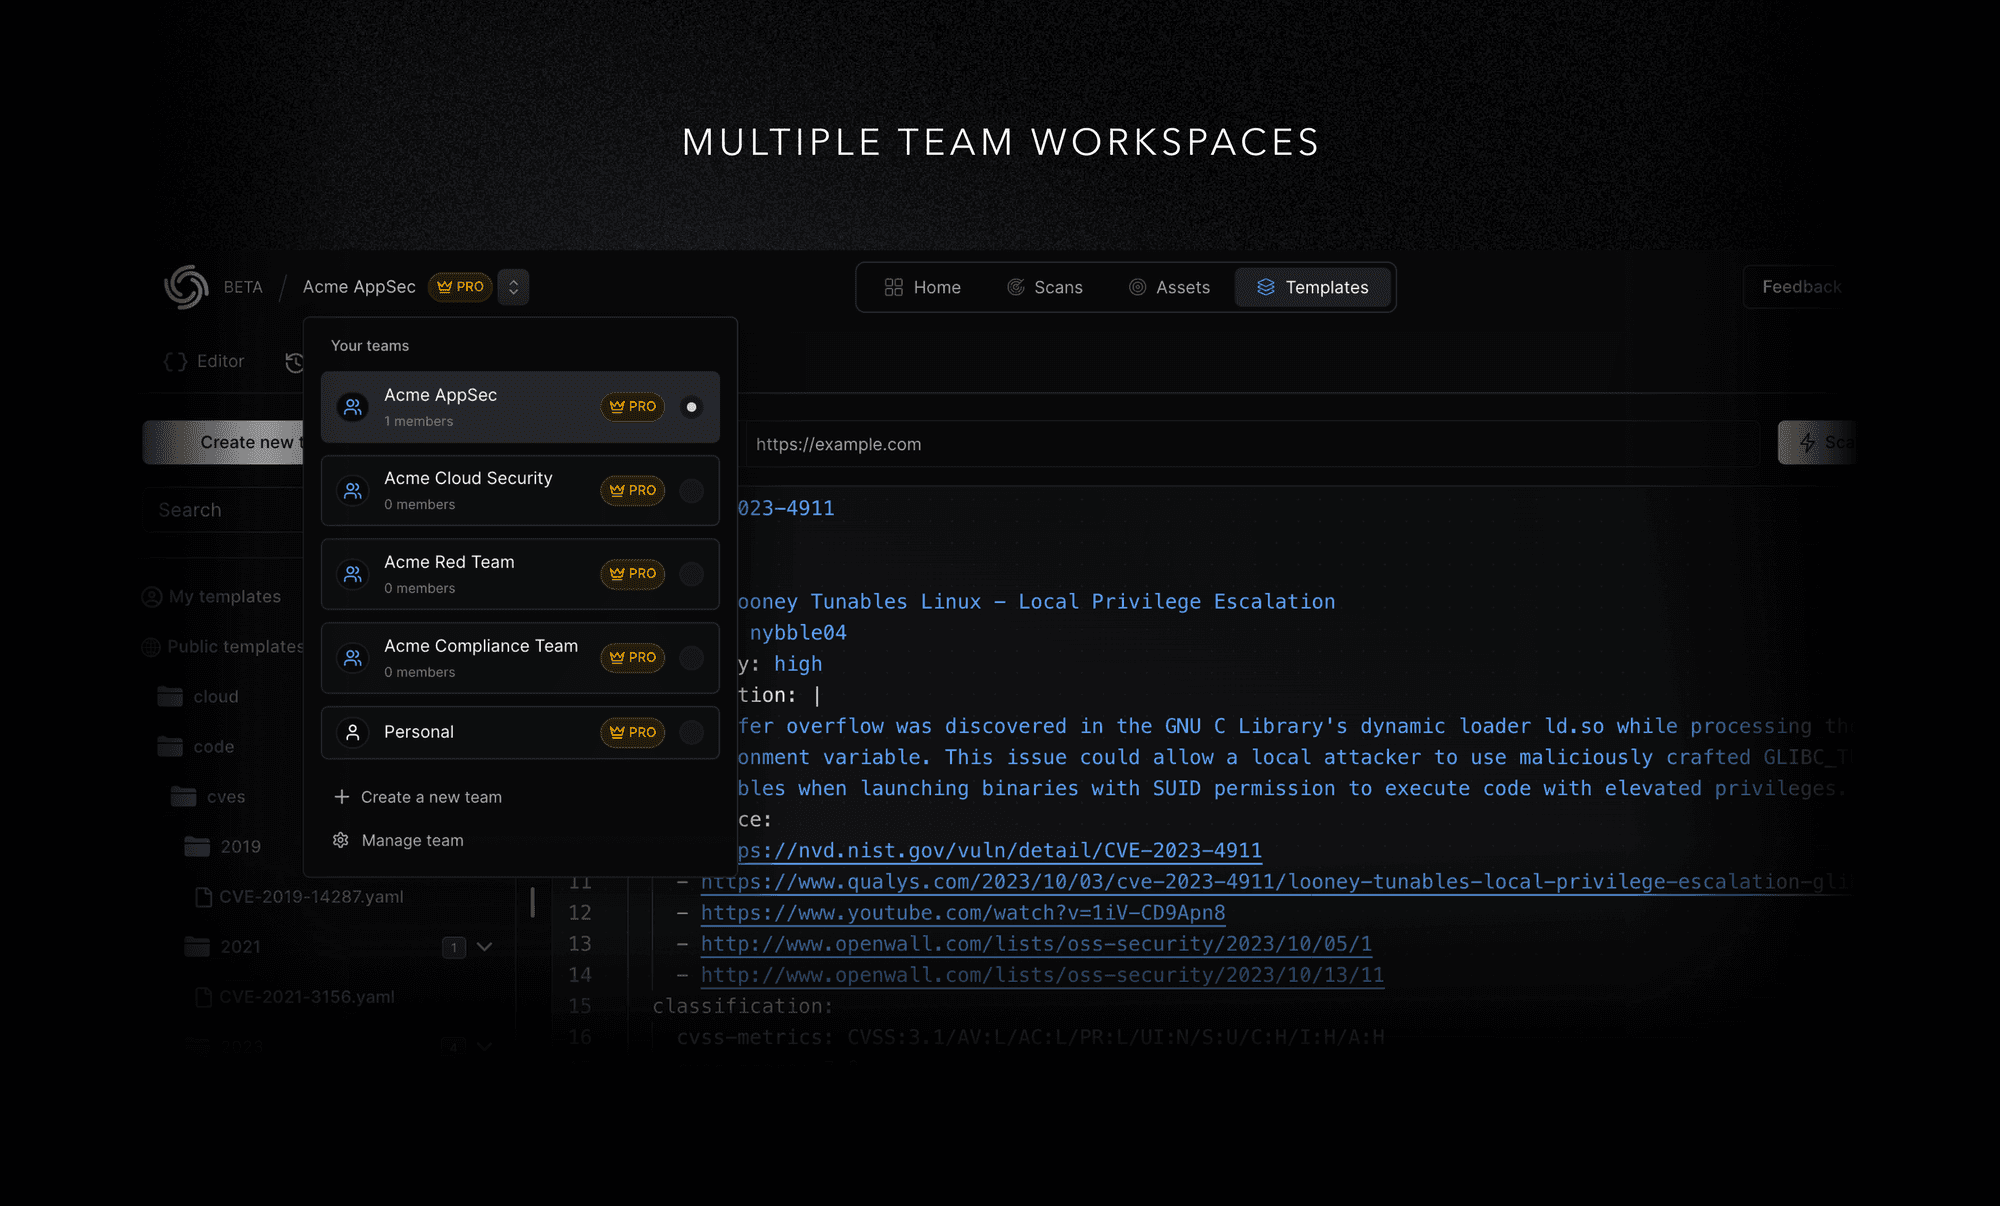
Task: Open the Feedback button
Action: click(1800, 287)
